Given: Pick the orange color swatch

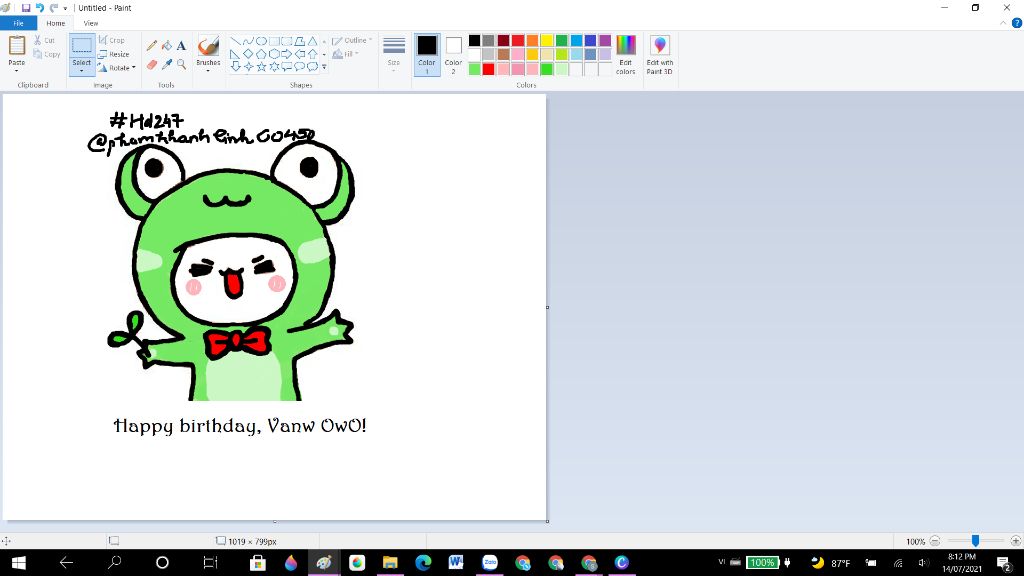Looking at the screenshot, I should point(533,40).
